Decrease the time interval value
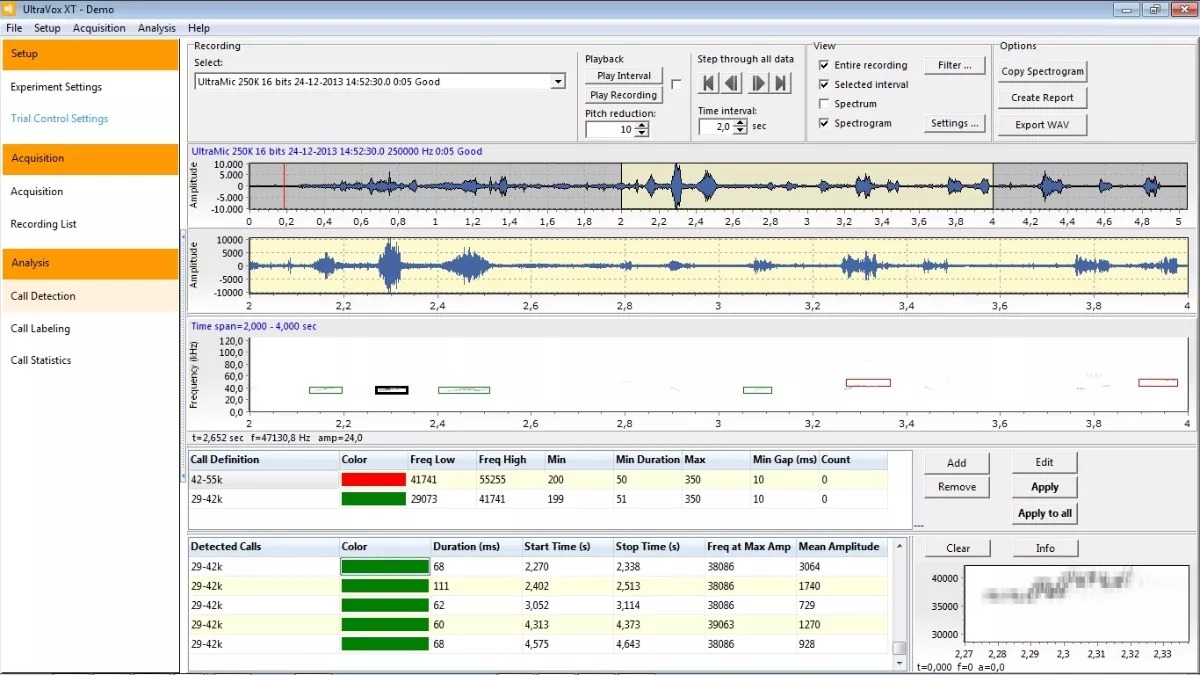The width and height of the screenshot is (1200, 675). (740, 131)
